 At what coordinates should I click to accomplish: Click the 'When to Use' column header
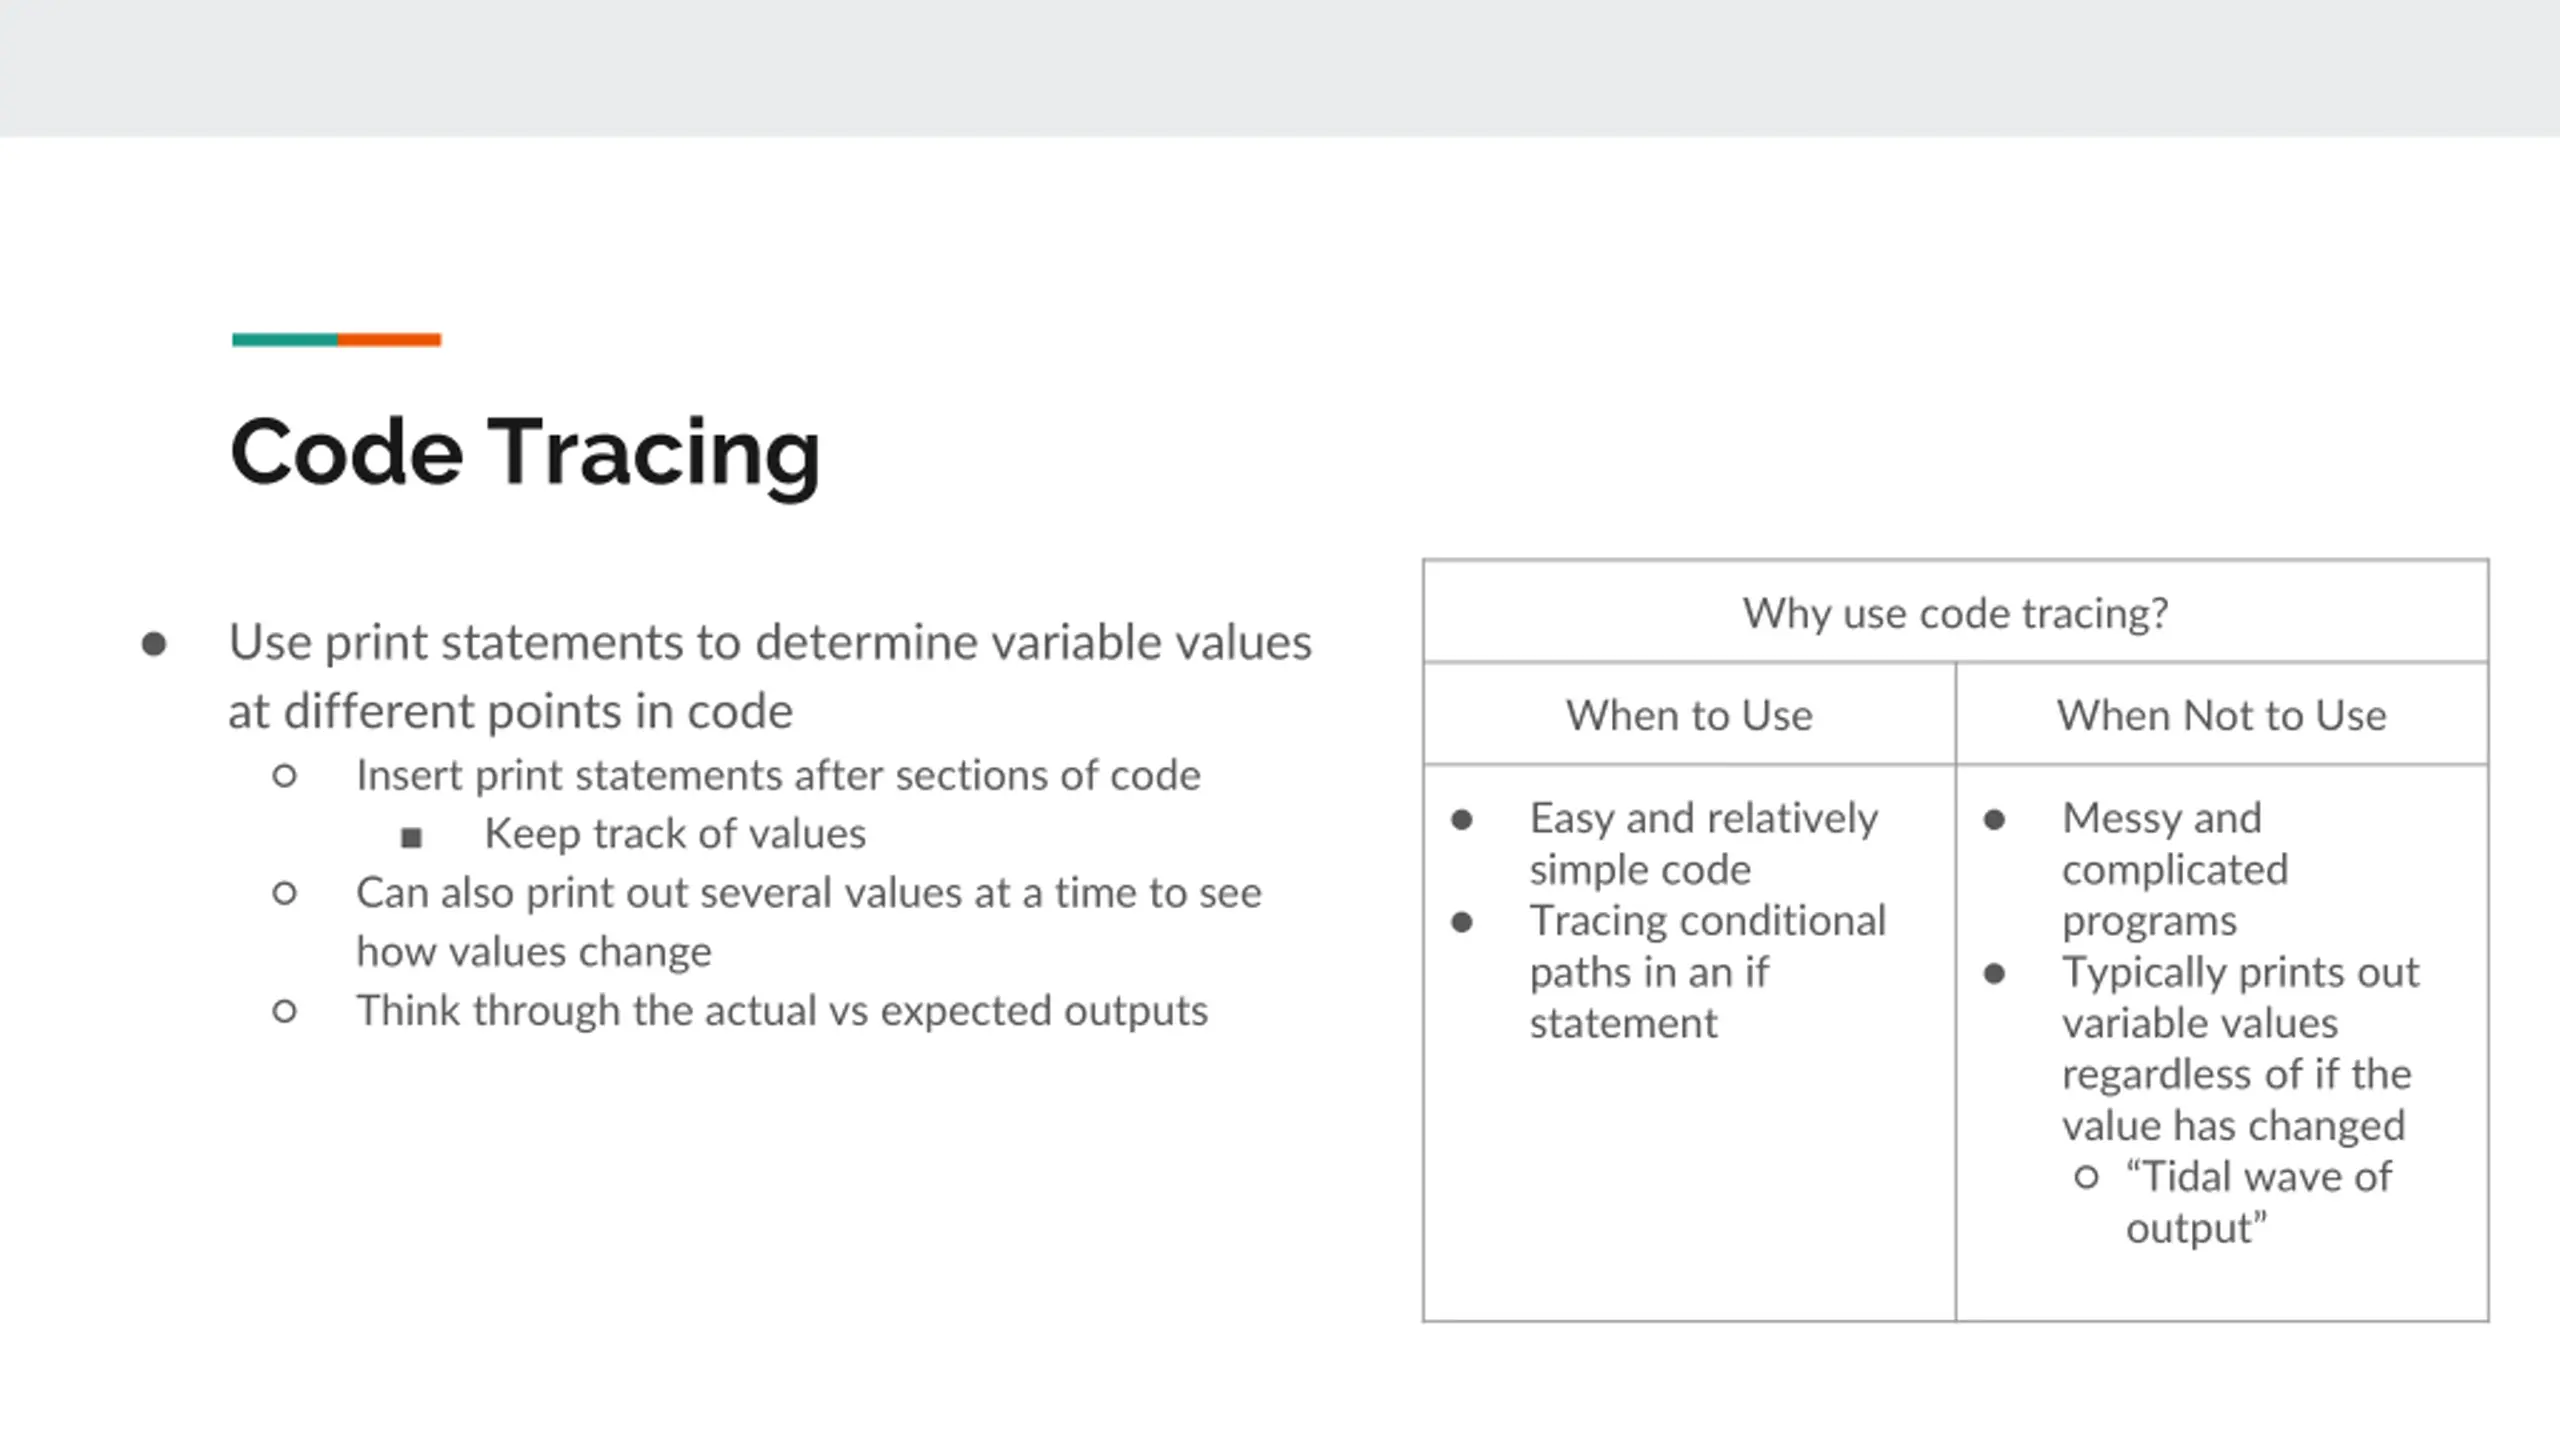click(1689, 715)
